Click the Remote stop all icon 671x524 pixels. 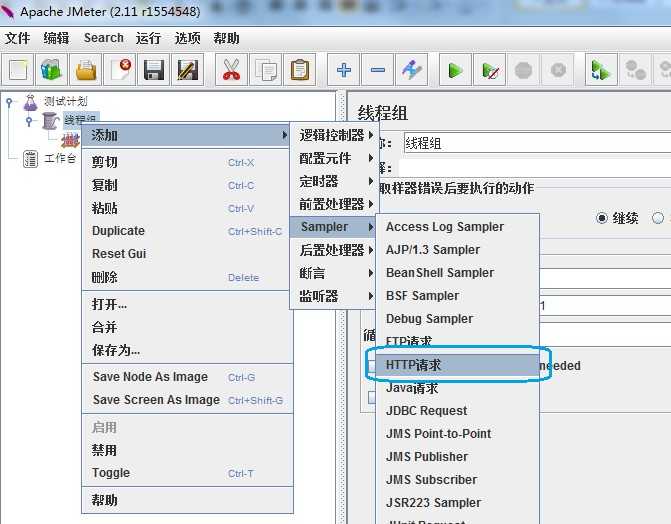pyautogui.click(x=635, y=69)
